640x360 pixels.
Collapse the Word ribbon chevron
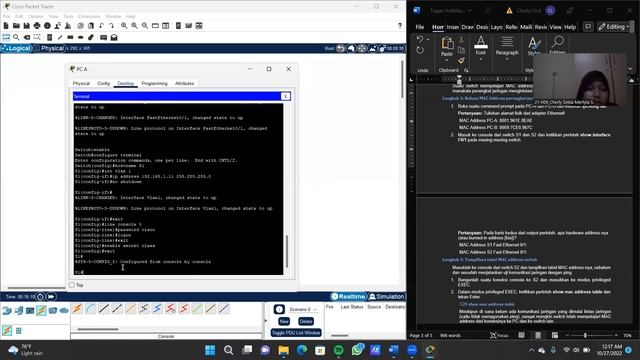[x=630, y=69]
